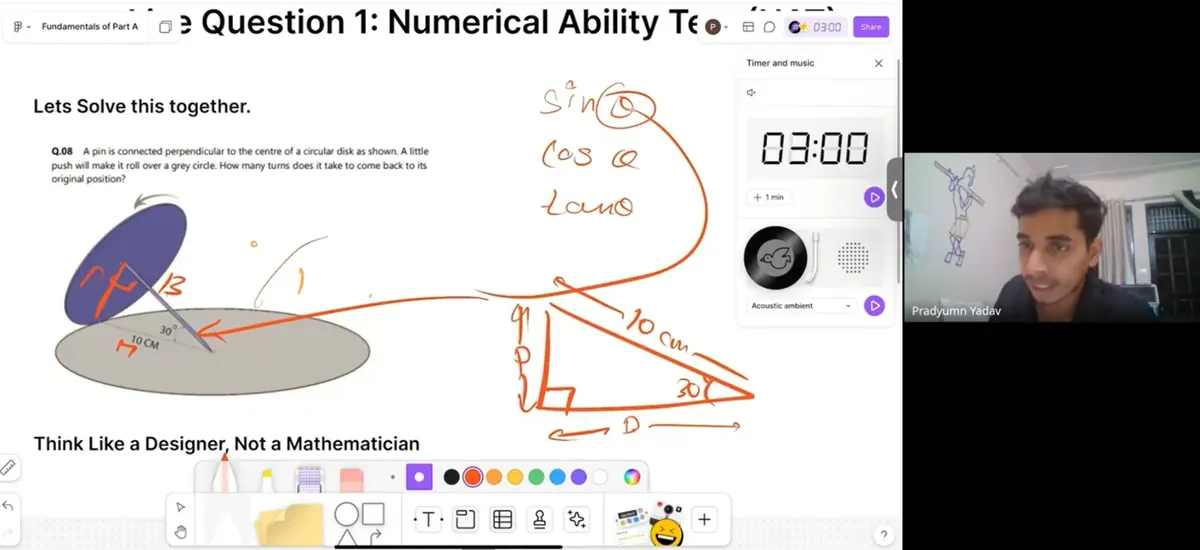
Task: Choose the thick purple stroke size option
Action: tap(419, 477)
